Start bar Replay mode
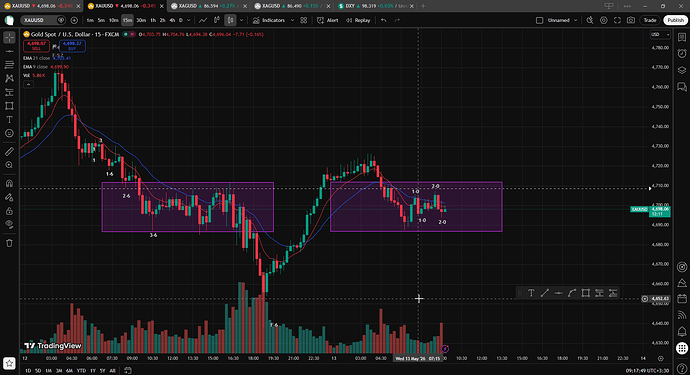690x375 pixels. (x=358, y=20)
